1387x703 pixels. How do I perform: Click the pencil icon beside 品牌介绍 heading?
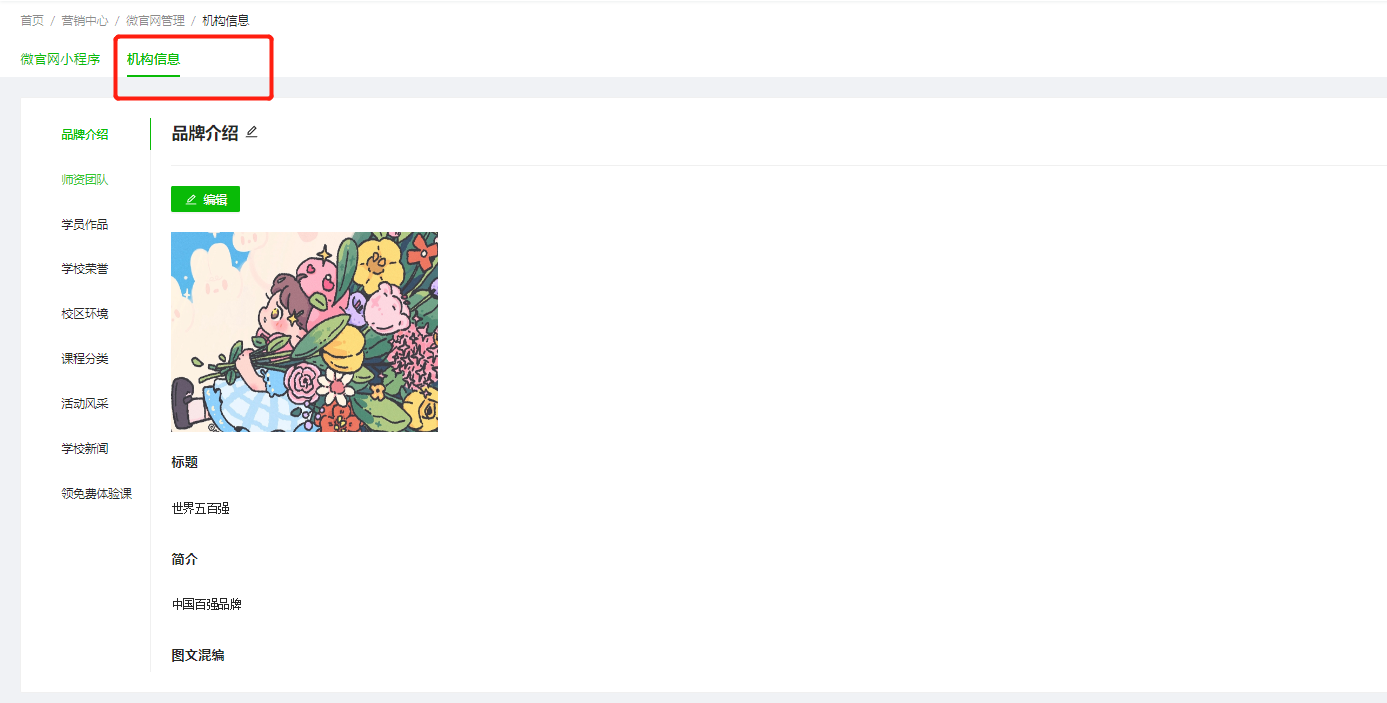252,132
